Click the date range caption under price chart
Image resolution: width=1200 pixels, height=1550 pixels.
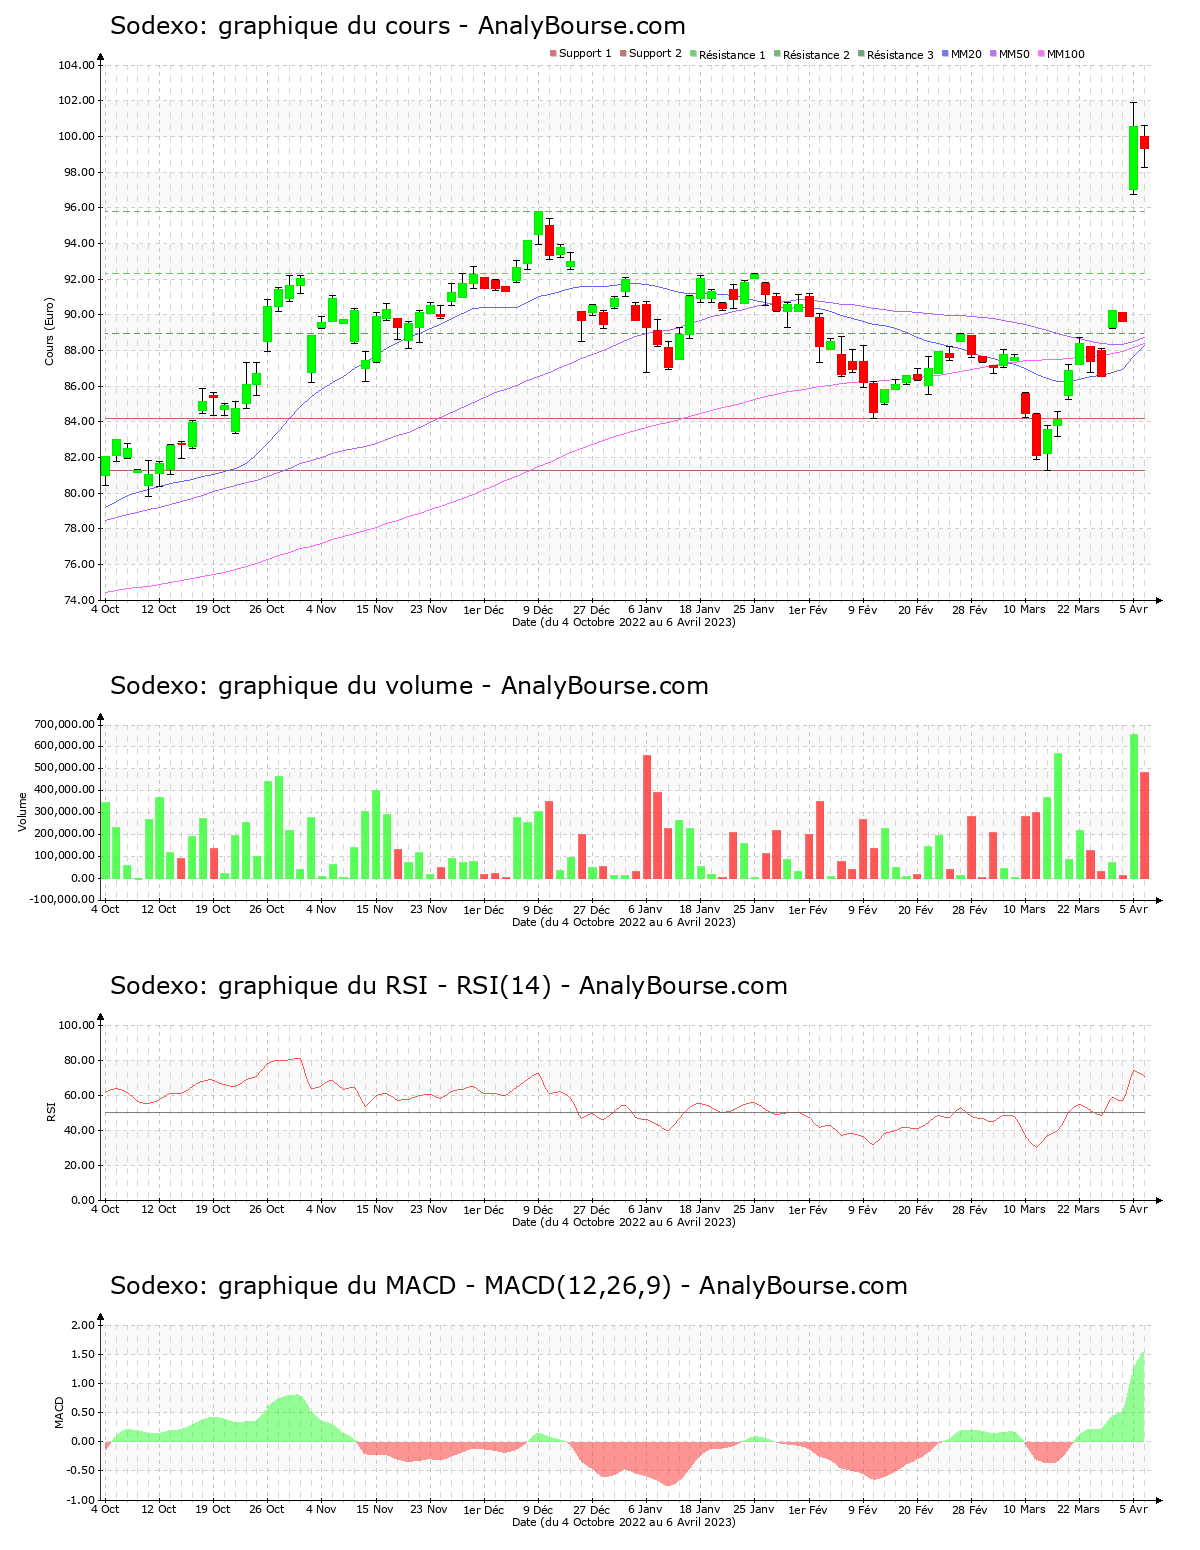624,622
